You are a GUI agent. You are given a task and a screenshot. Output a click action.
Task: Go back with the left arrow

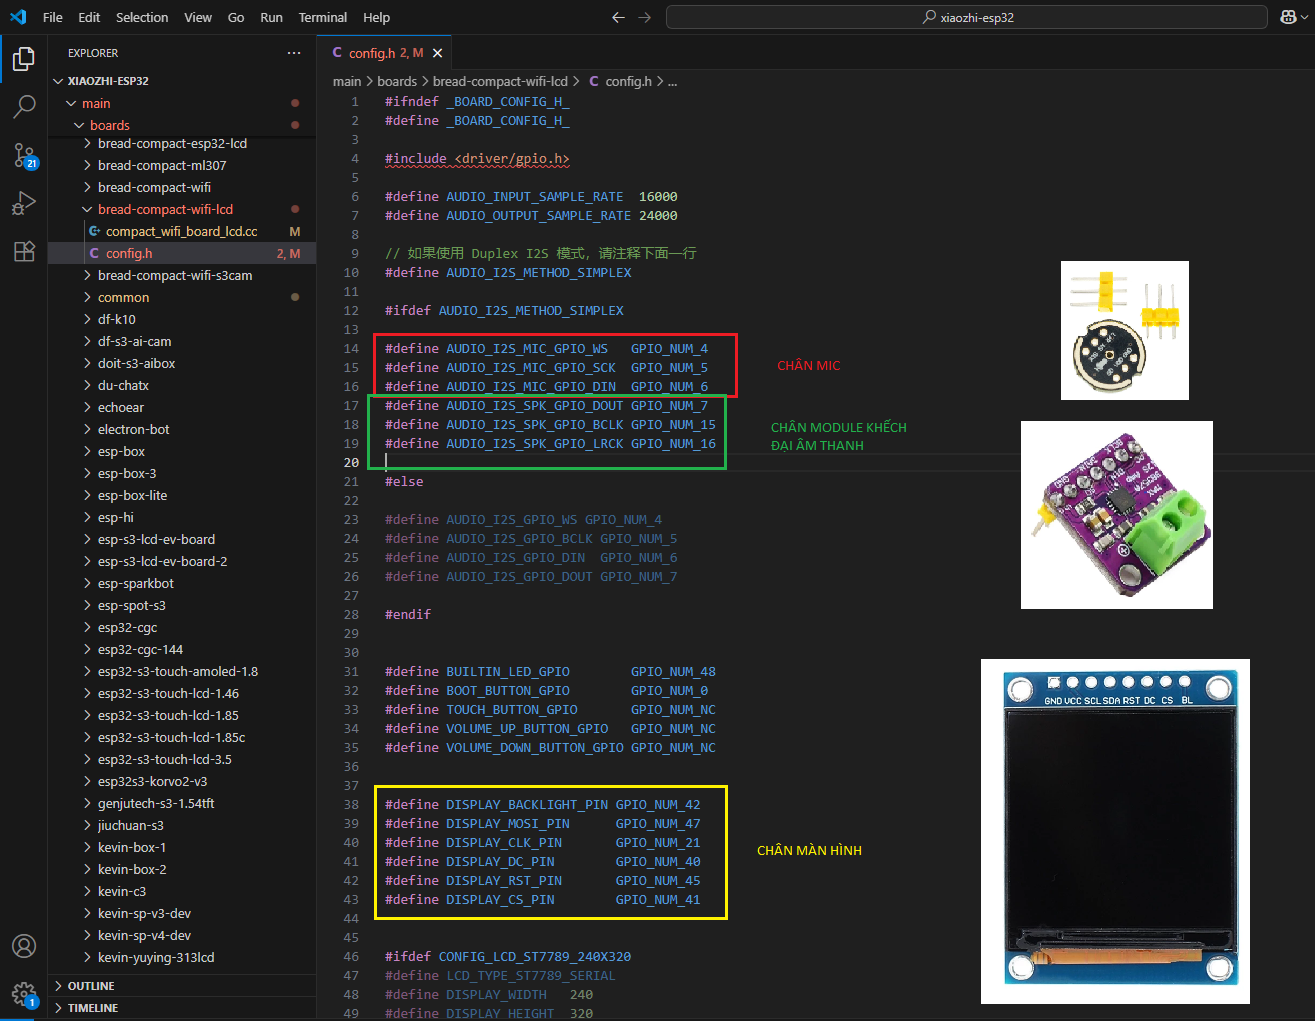618,17
